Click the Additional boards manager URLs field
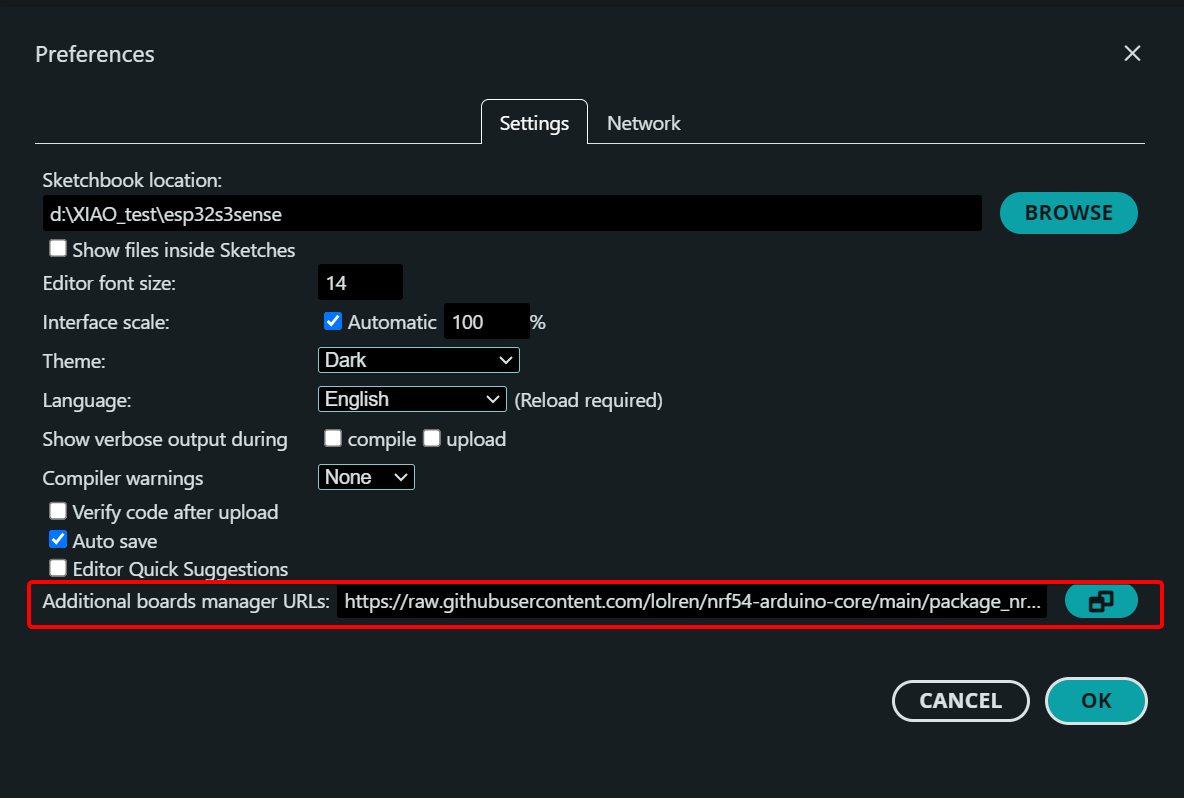 coord(692,603)
